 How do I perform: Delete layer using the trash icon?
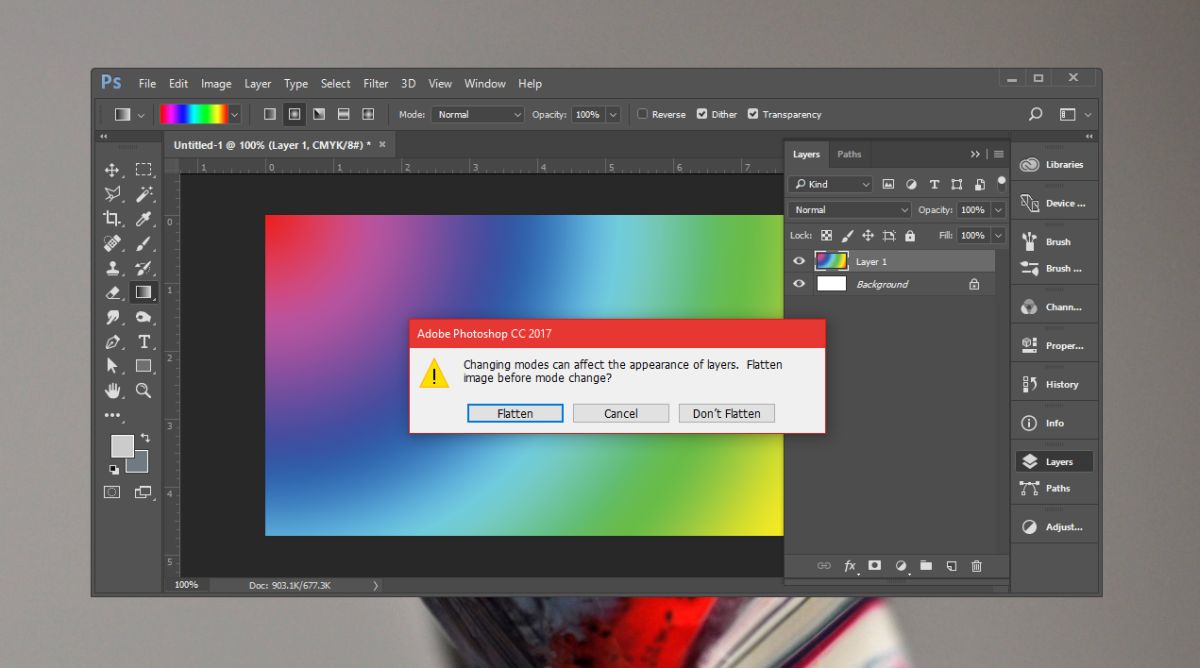[x=976, y=566]
